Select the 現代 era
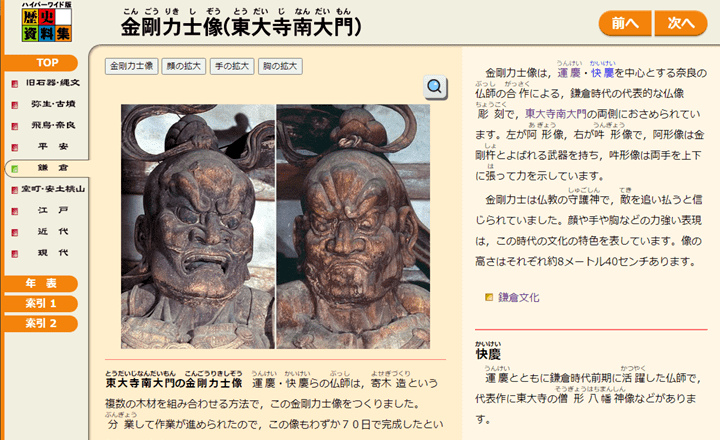Screen dimensions: 720x440 (53, 252)
